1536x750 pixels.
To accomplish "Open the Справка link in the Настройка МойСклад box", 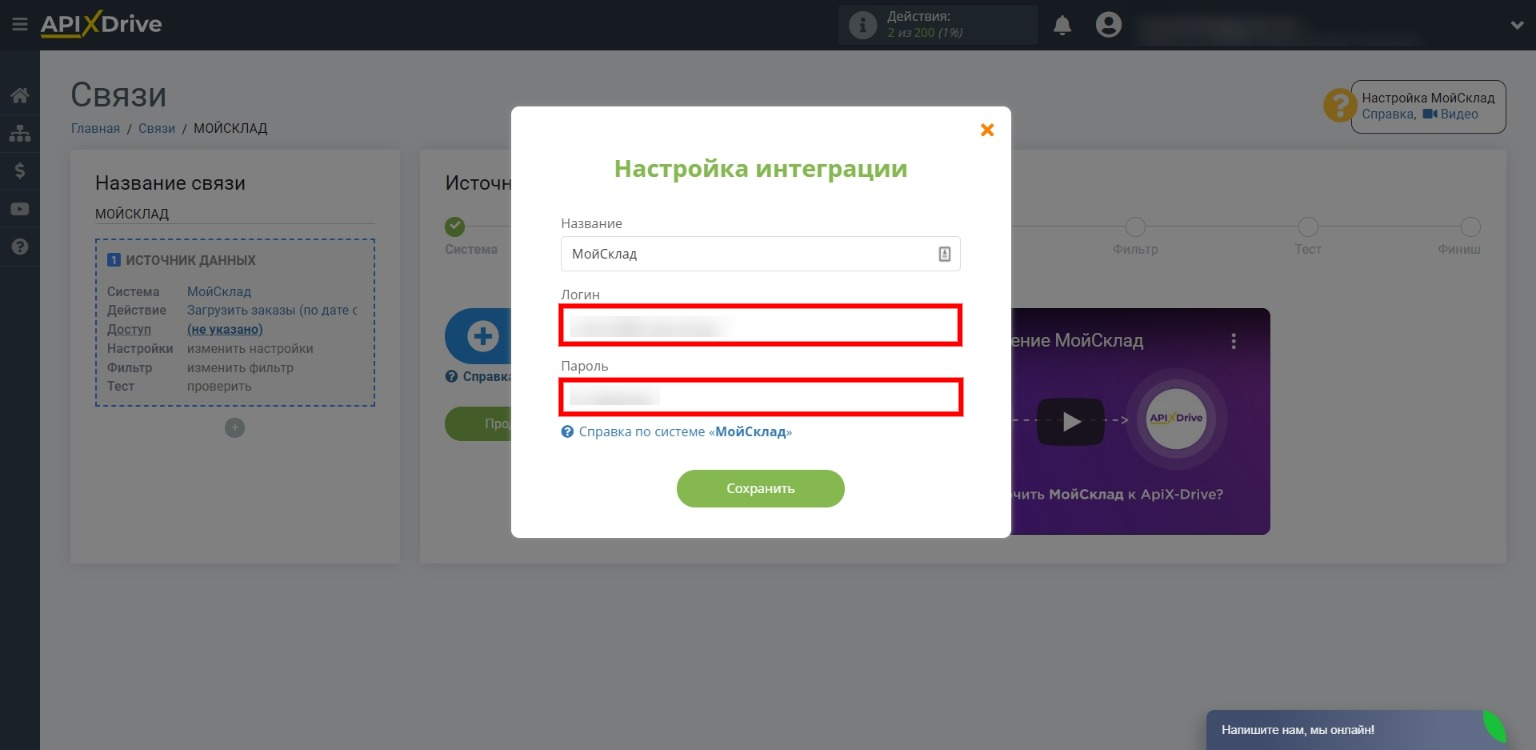I will click(1387, 114).
